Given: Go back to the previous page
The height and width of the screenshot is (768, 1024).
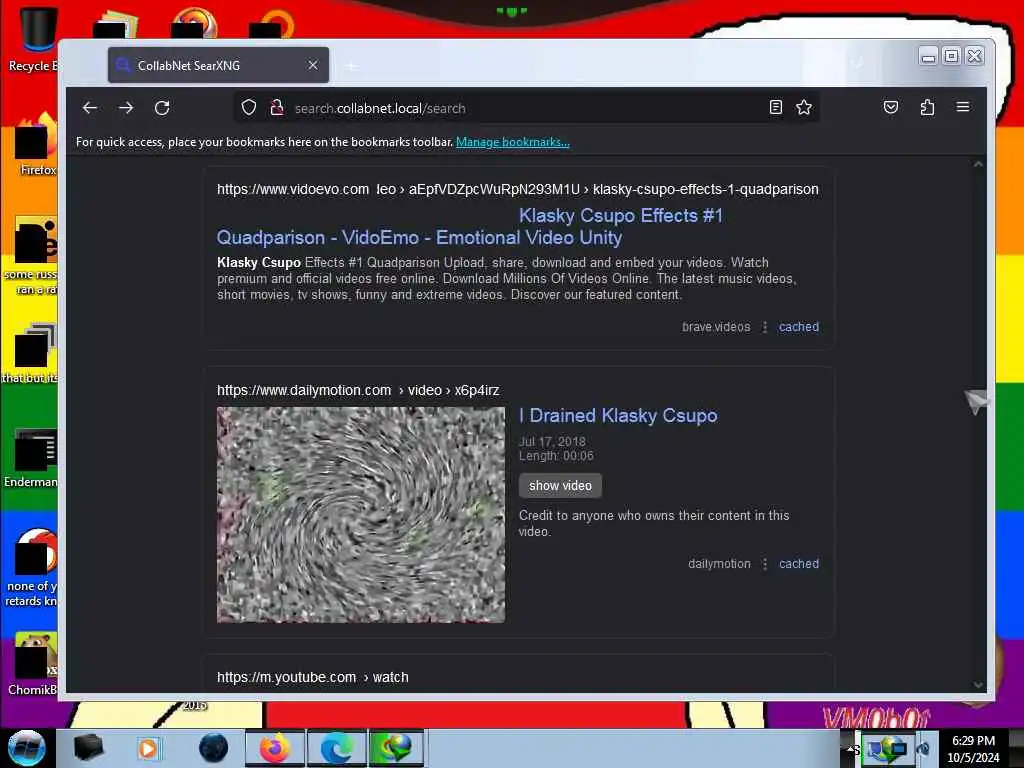Looking at the screenshot, I should [x=90, y=108].
